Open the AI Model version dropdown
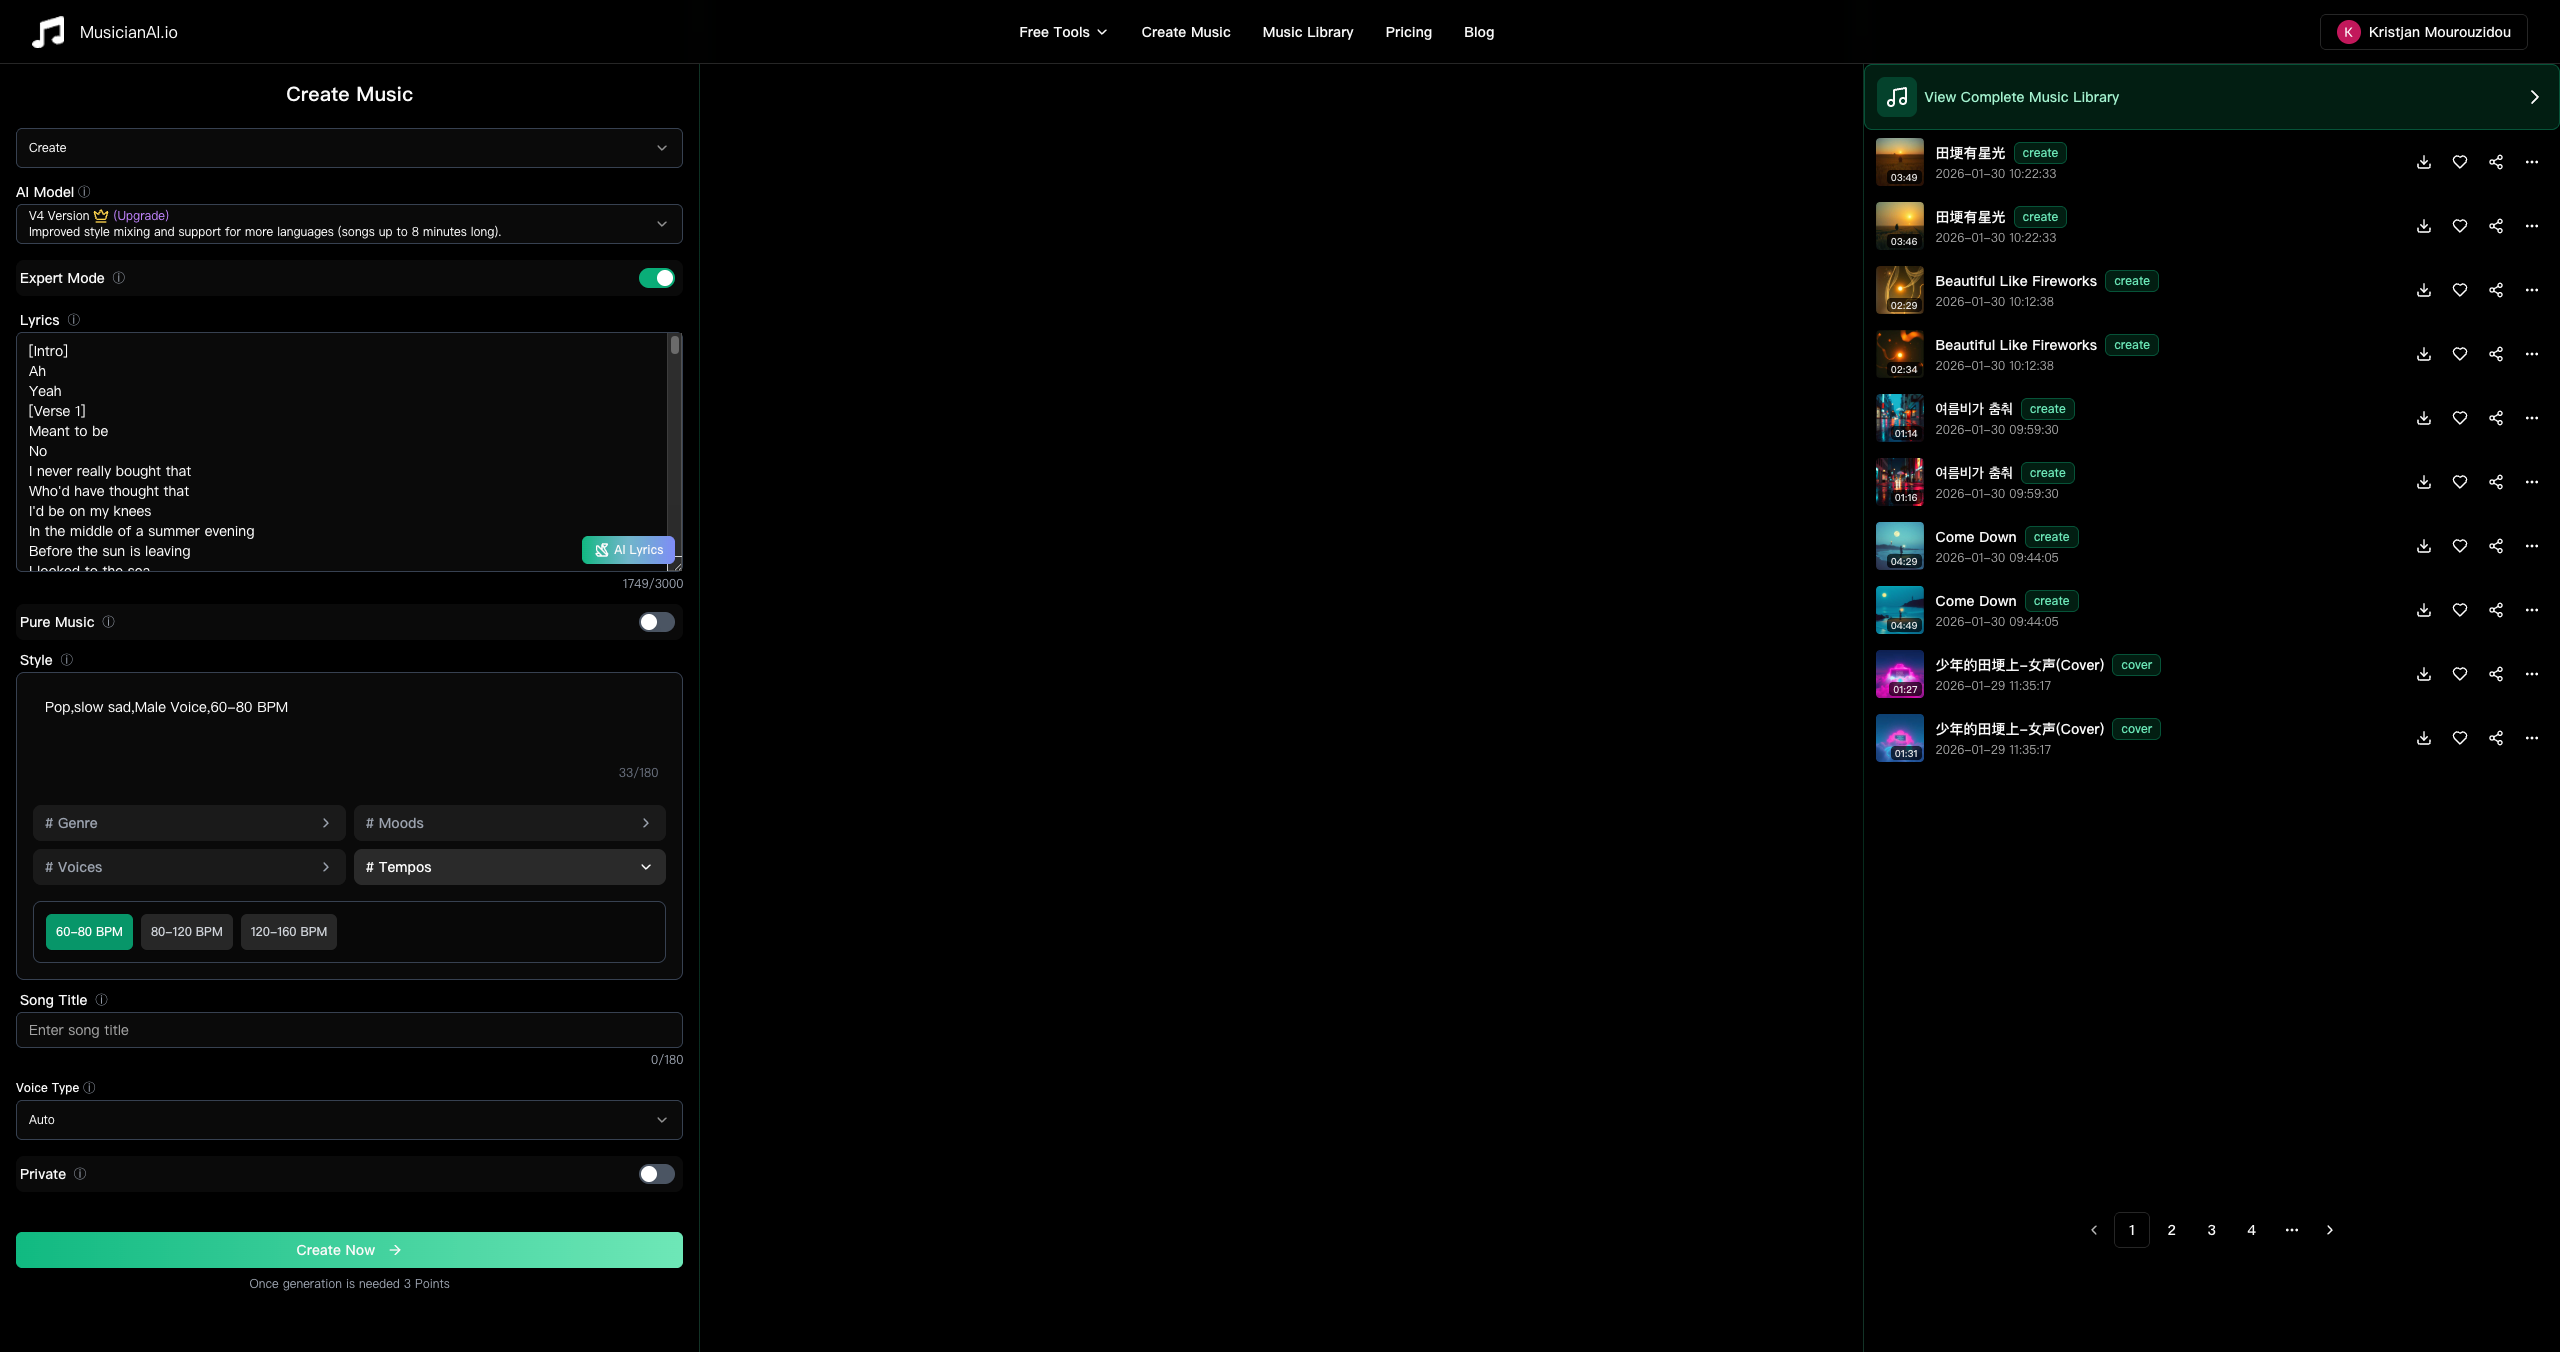2560x1352 pixels. 349,223
